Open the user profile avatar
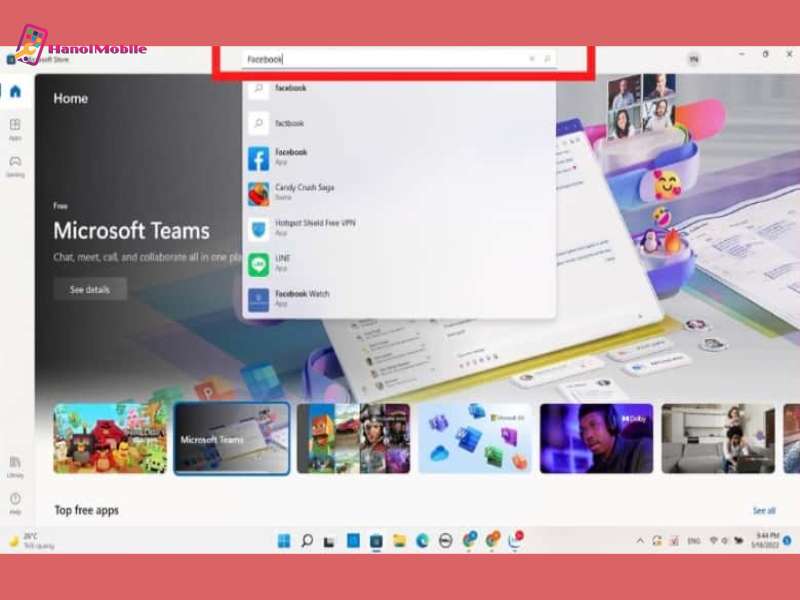Screen dimensions: 800x600 click(x=693, y=59)
